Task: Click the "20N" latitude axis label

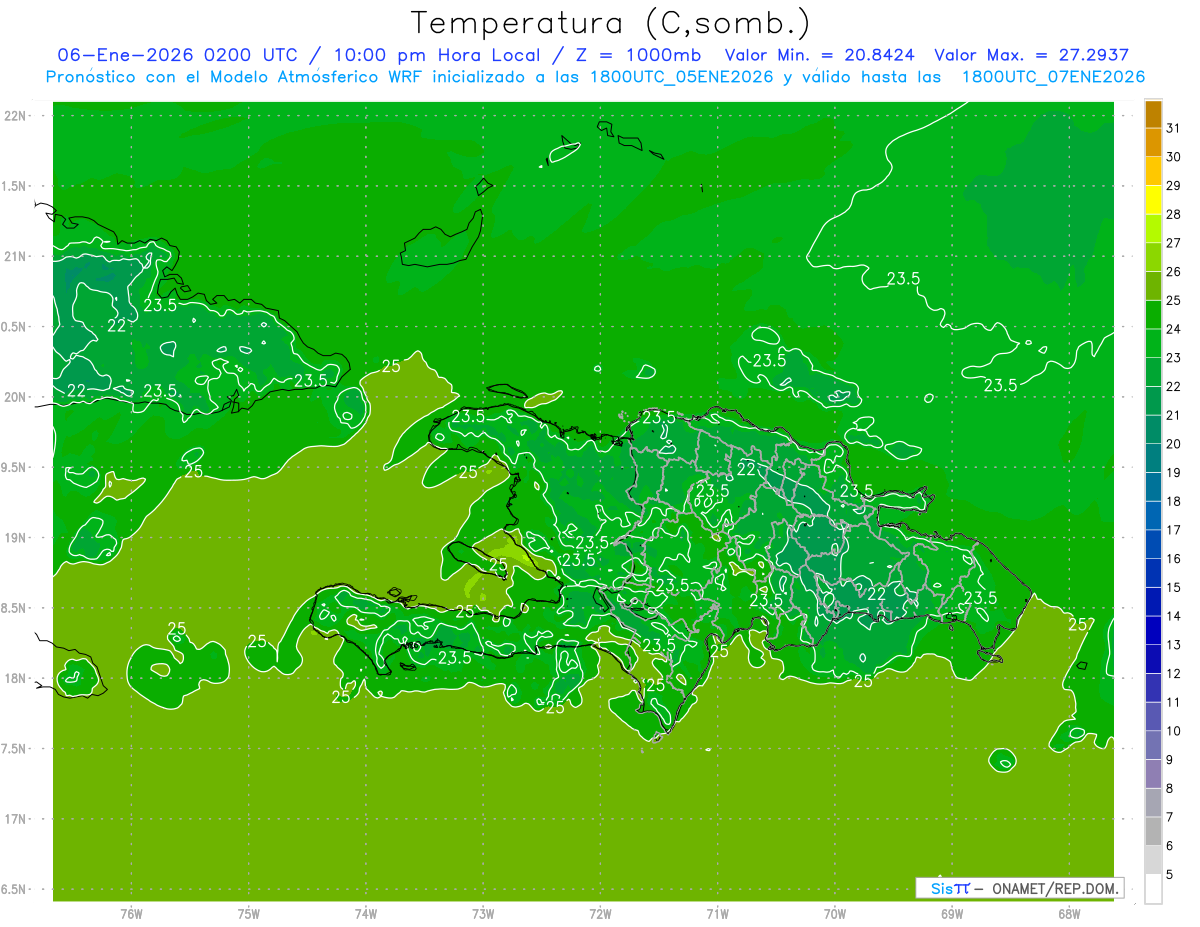Action: (x=17, y=397)
